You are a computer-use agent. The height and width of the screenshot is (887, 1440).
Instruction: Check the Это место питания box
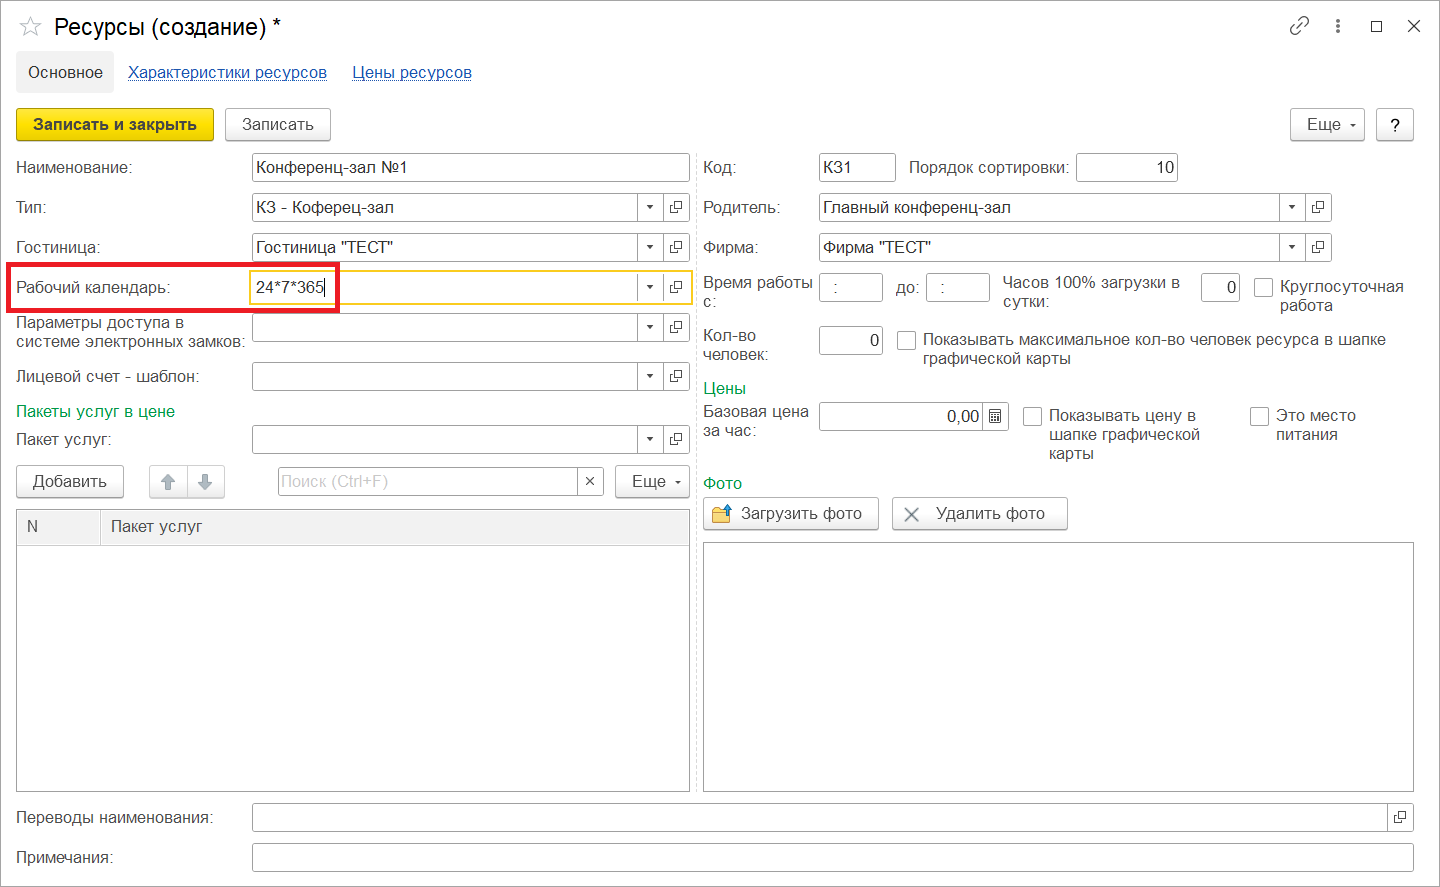point(1259,416)
